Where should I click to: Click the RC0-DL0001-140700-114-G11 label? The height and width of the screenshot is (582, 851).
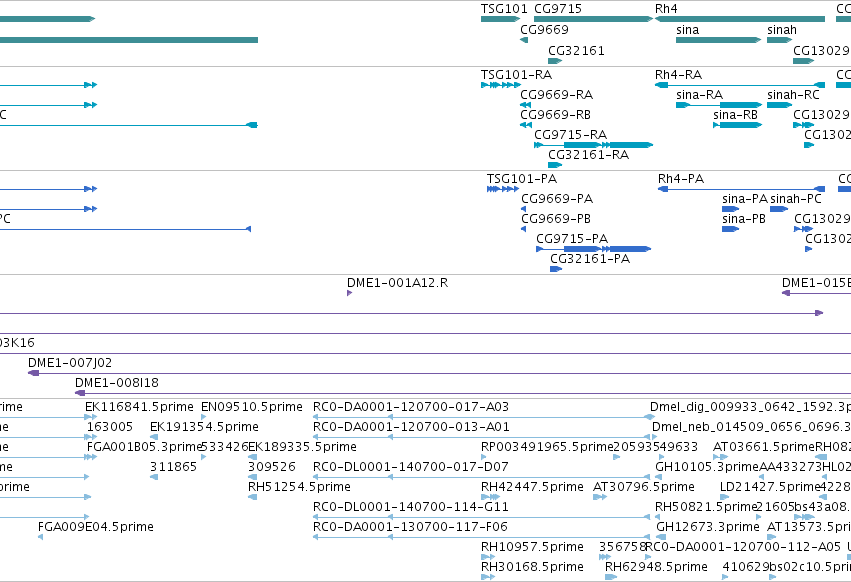[x=411, y=507]
